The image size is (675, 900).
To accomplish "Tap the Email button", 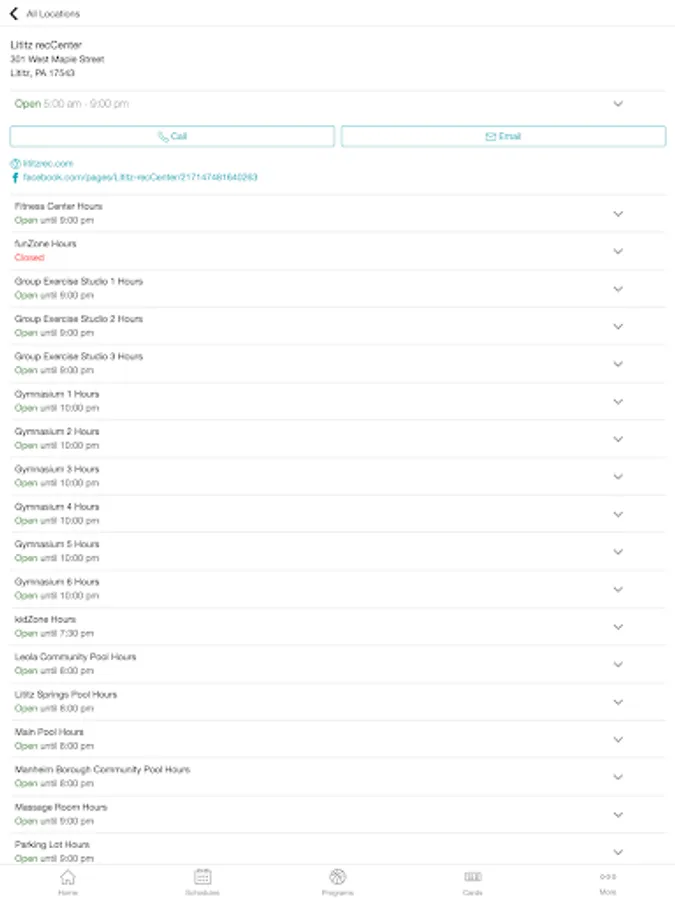I will click(x=503, y=137).
